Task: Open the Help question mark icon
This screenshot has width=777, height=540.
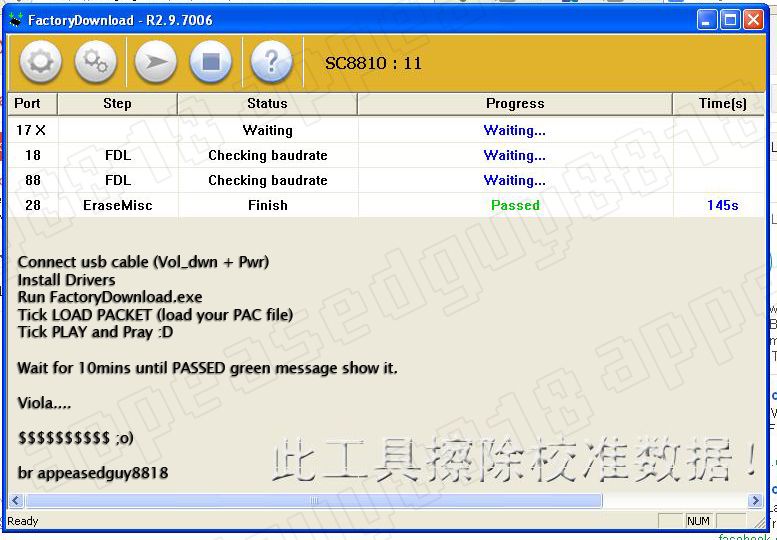Action: (270, 63)
